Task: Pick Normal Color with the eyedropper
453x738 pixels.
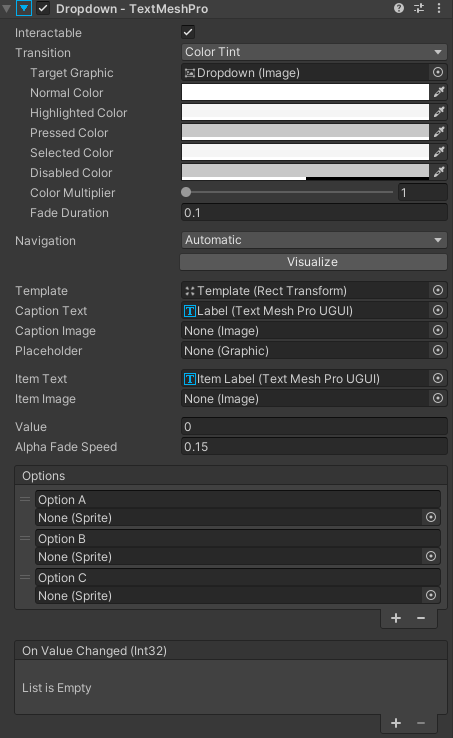Action: (439, 92)
